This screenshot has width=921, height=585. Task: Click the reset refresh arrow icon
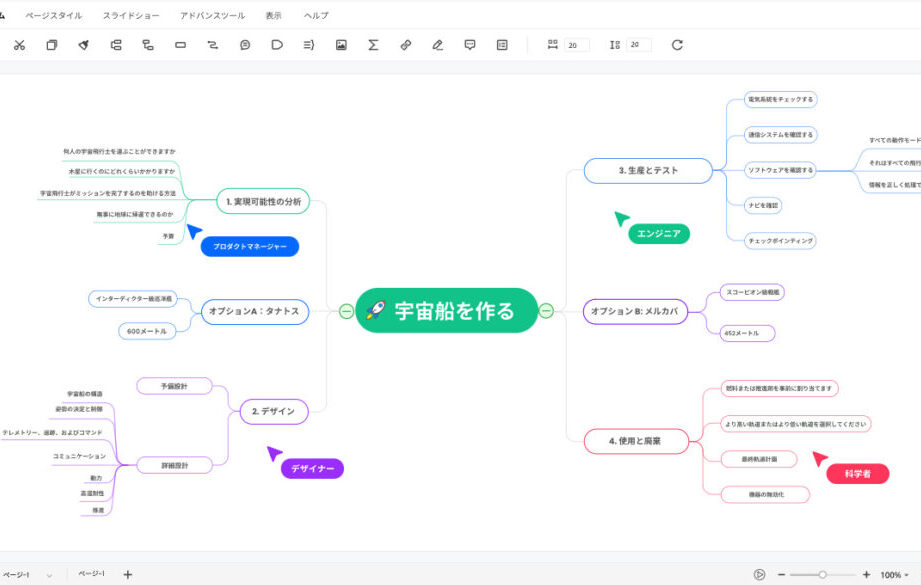click(x=677, y=45)
